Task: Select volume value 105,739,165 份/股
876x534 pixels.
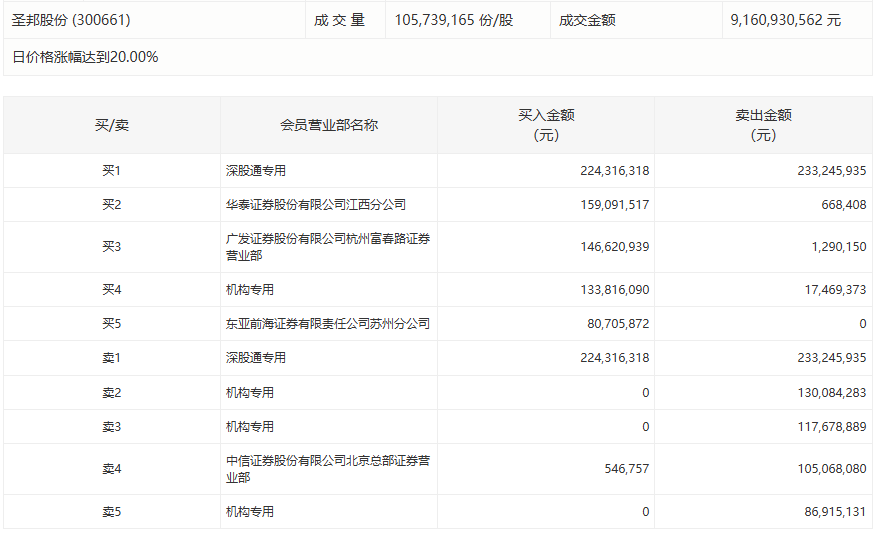Action: pos(454,20)
